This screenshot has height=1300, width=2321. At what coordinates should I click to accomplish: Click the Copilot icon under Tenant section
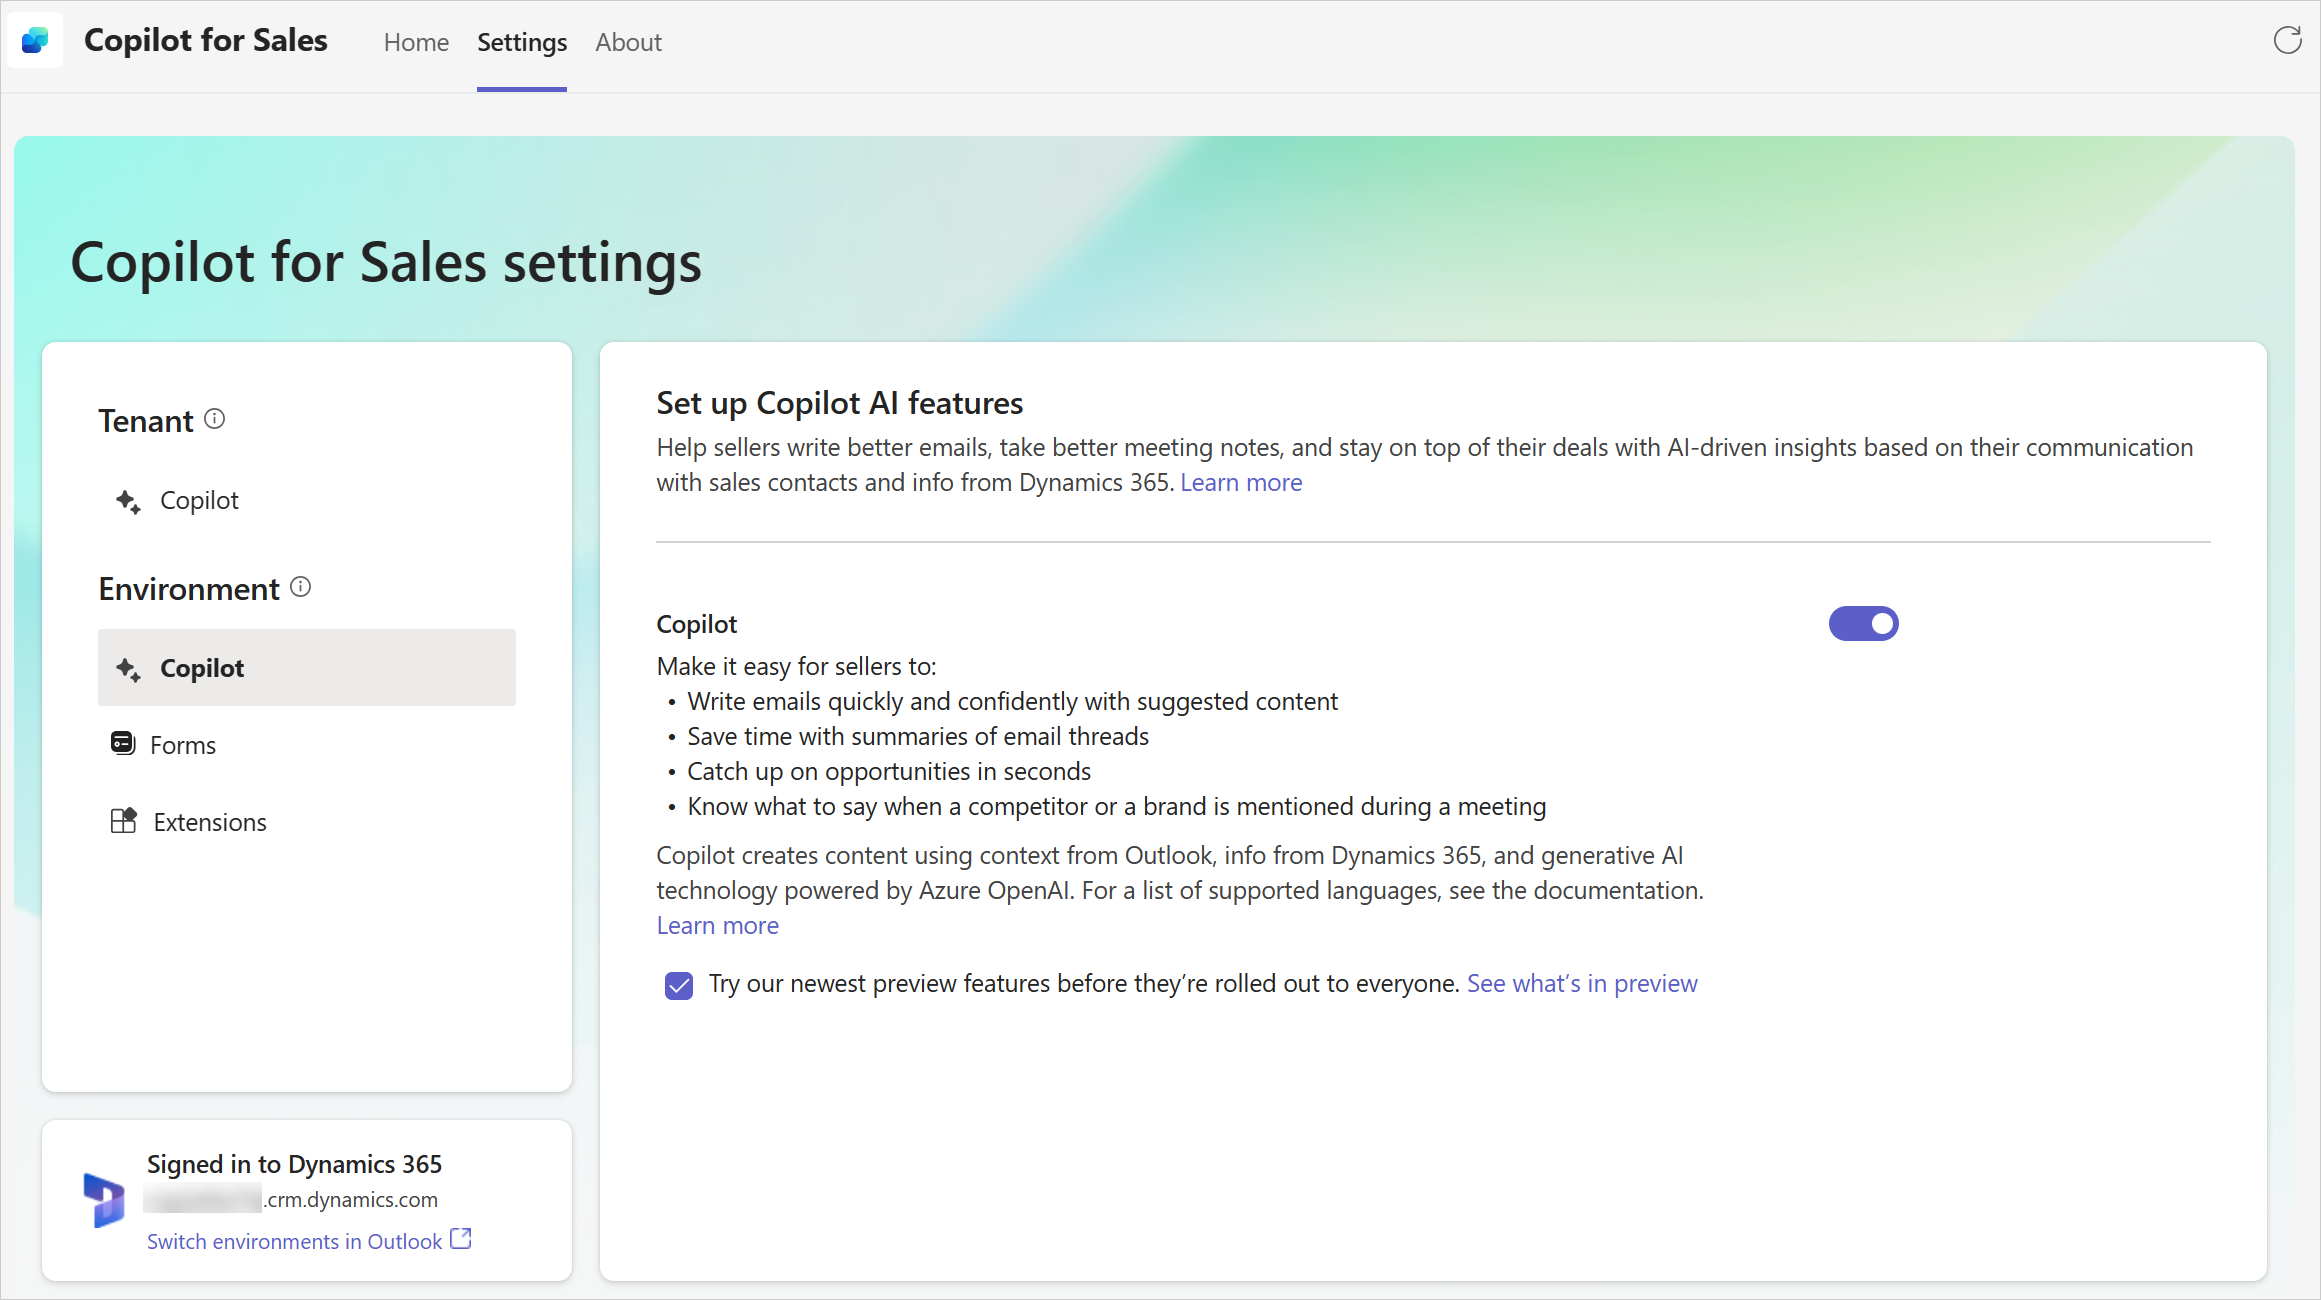[x=128, y=500]
